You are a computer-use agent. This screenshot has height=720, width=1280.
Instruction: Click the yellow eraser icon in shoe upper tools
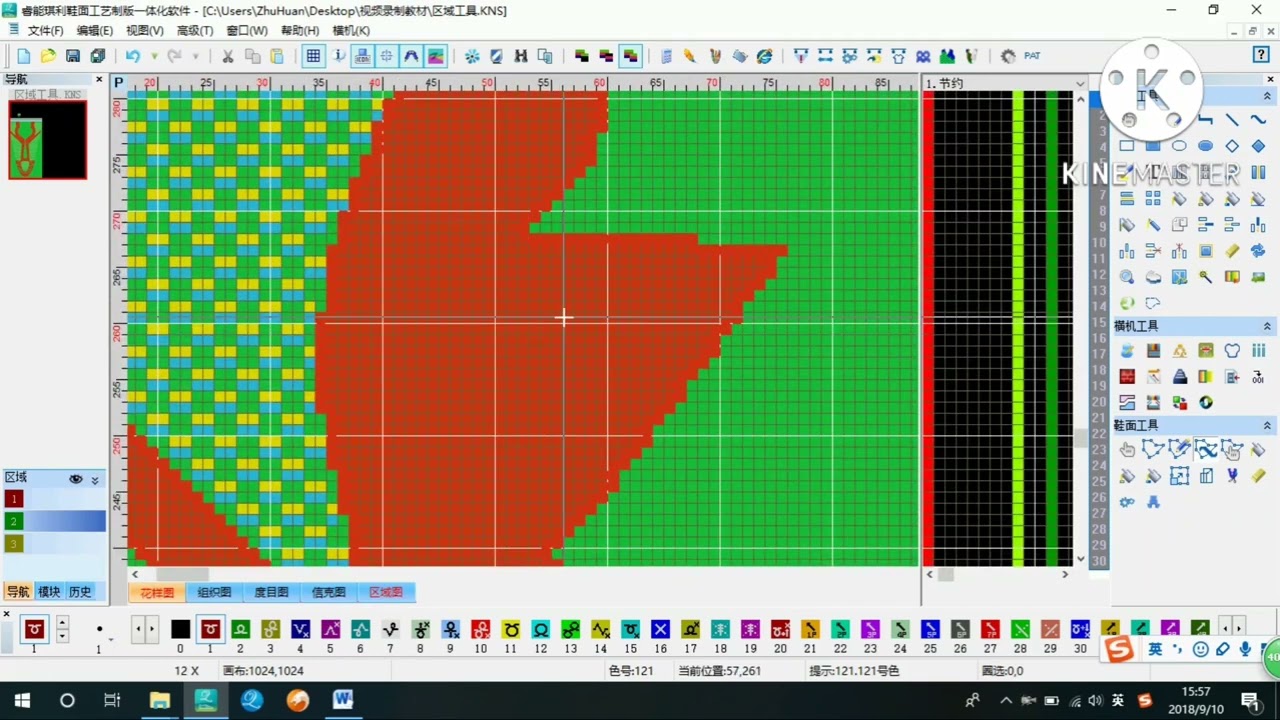pyautogui.click(x=1258, y=476)
